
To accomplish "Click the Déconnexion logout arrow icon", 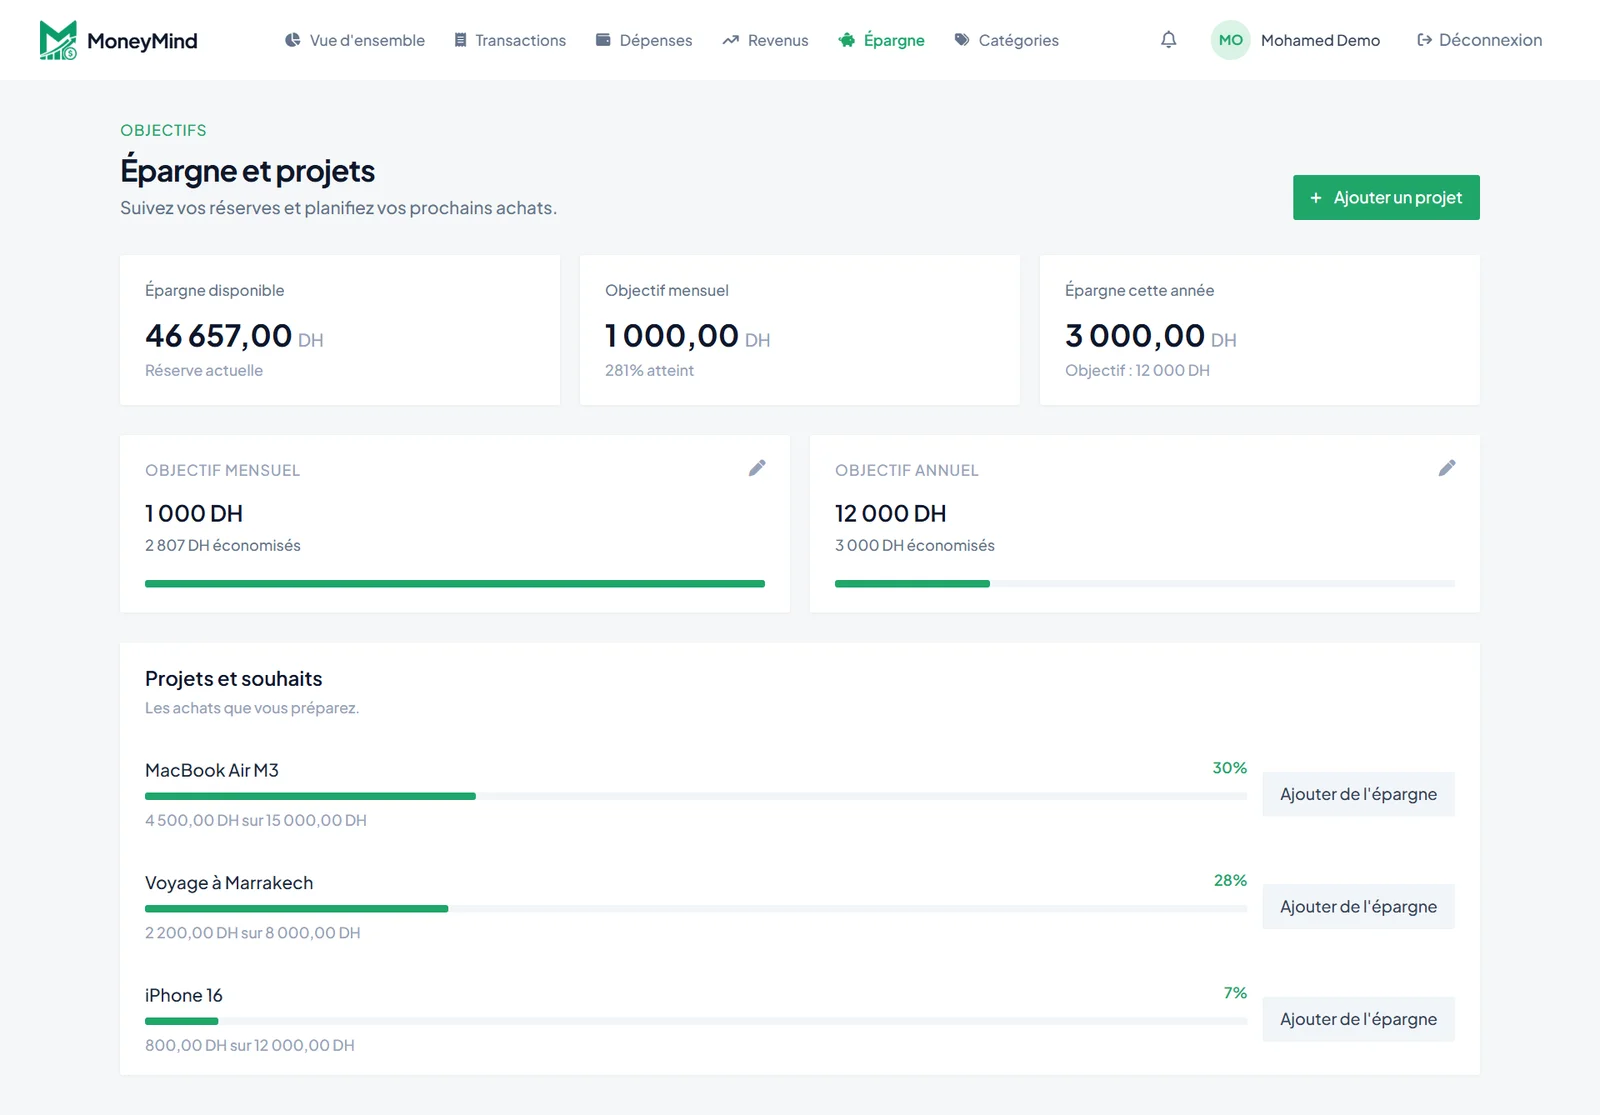I will 1424,40.
